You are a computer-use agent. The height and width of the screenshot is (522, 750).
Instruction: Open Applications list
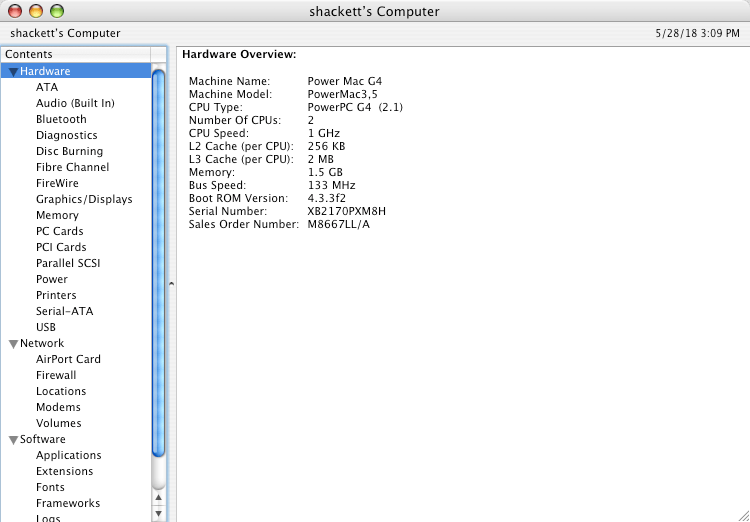click(68, 455)
